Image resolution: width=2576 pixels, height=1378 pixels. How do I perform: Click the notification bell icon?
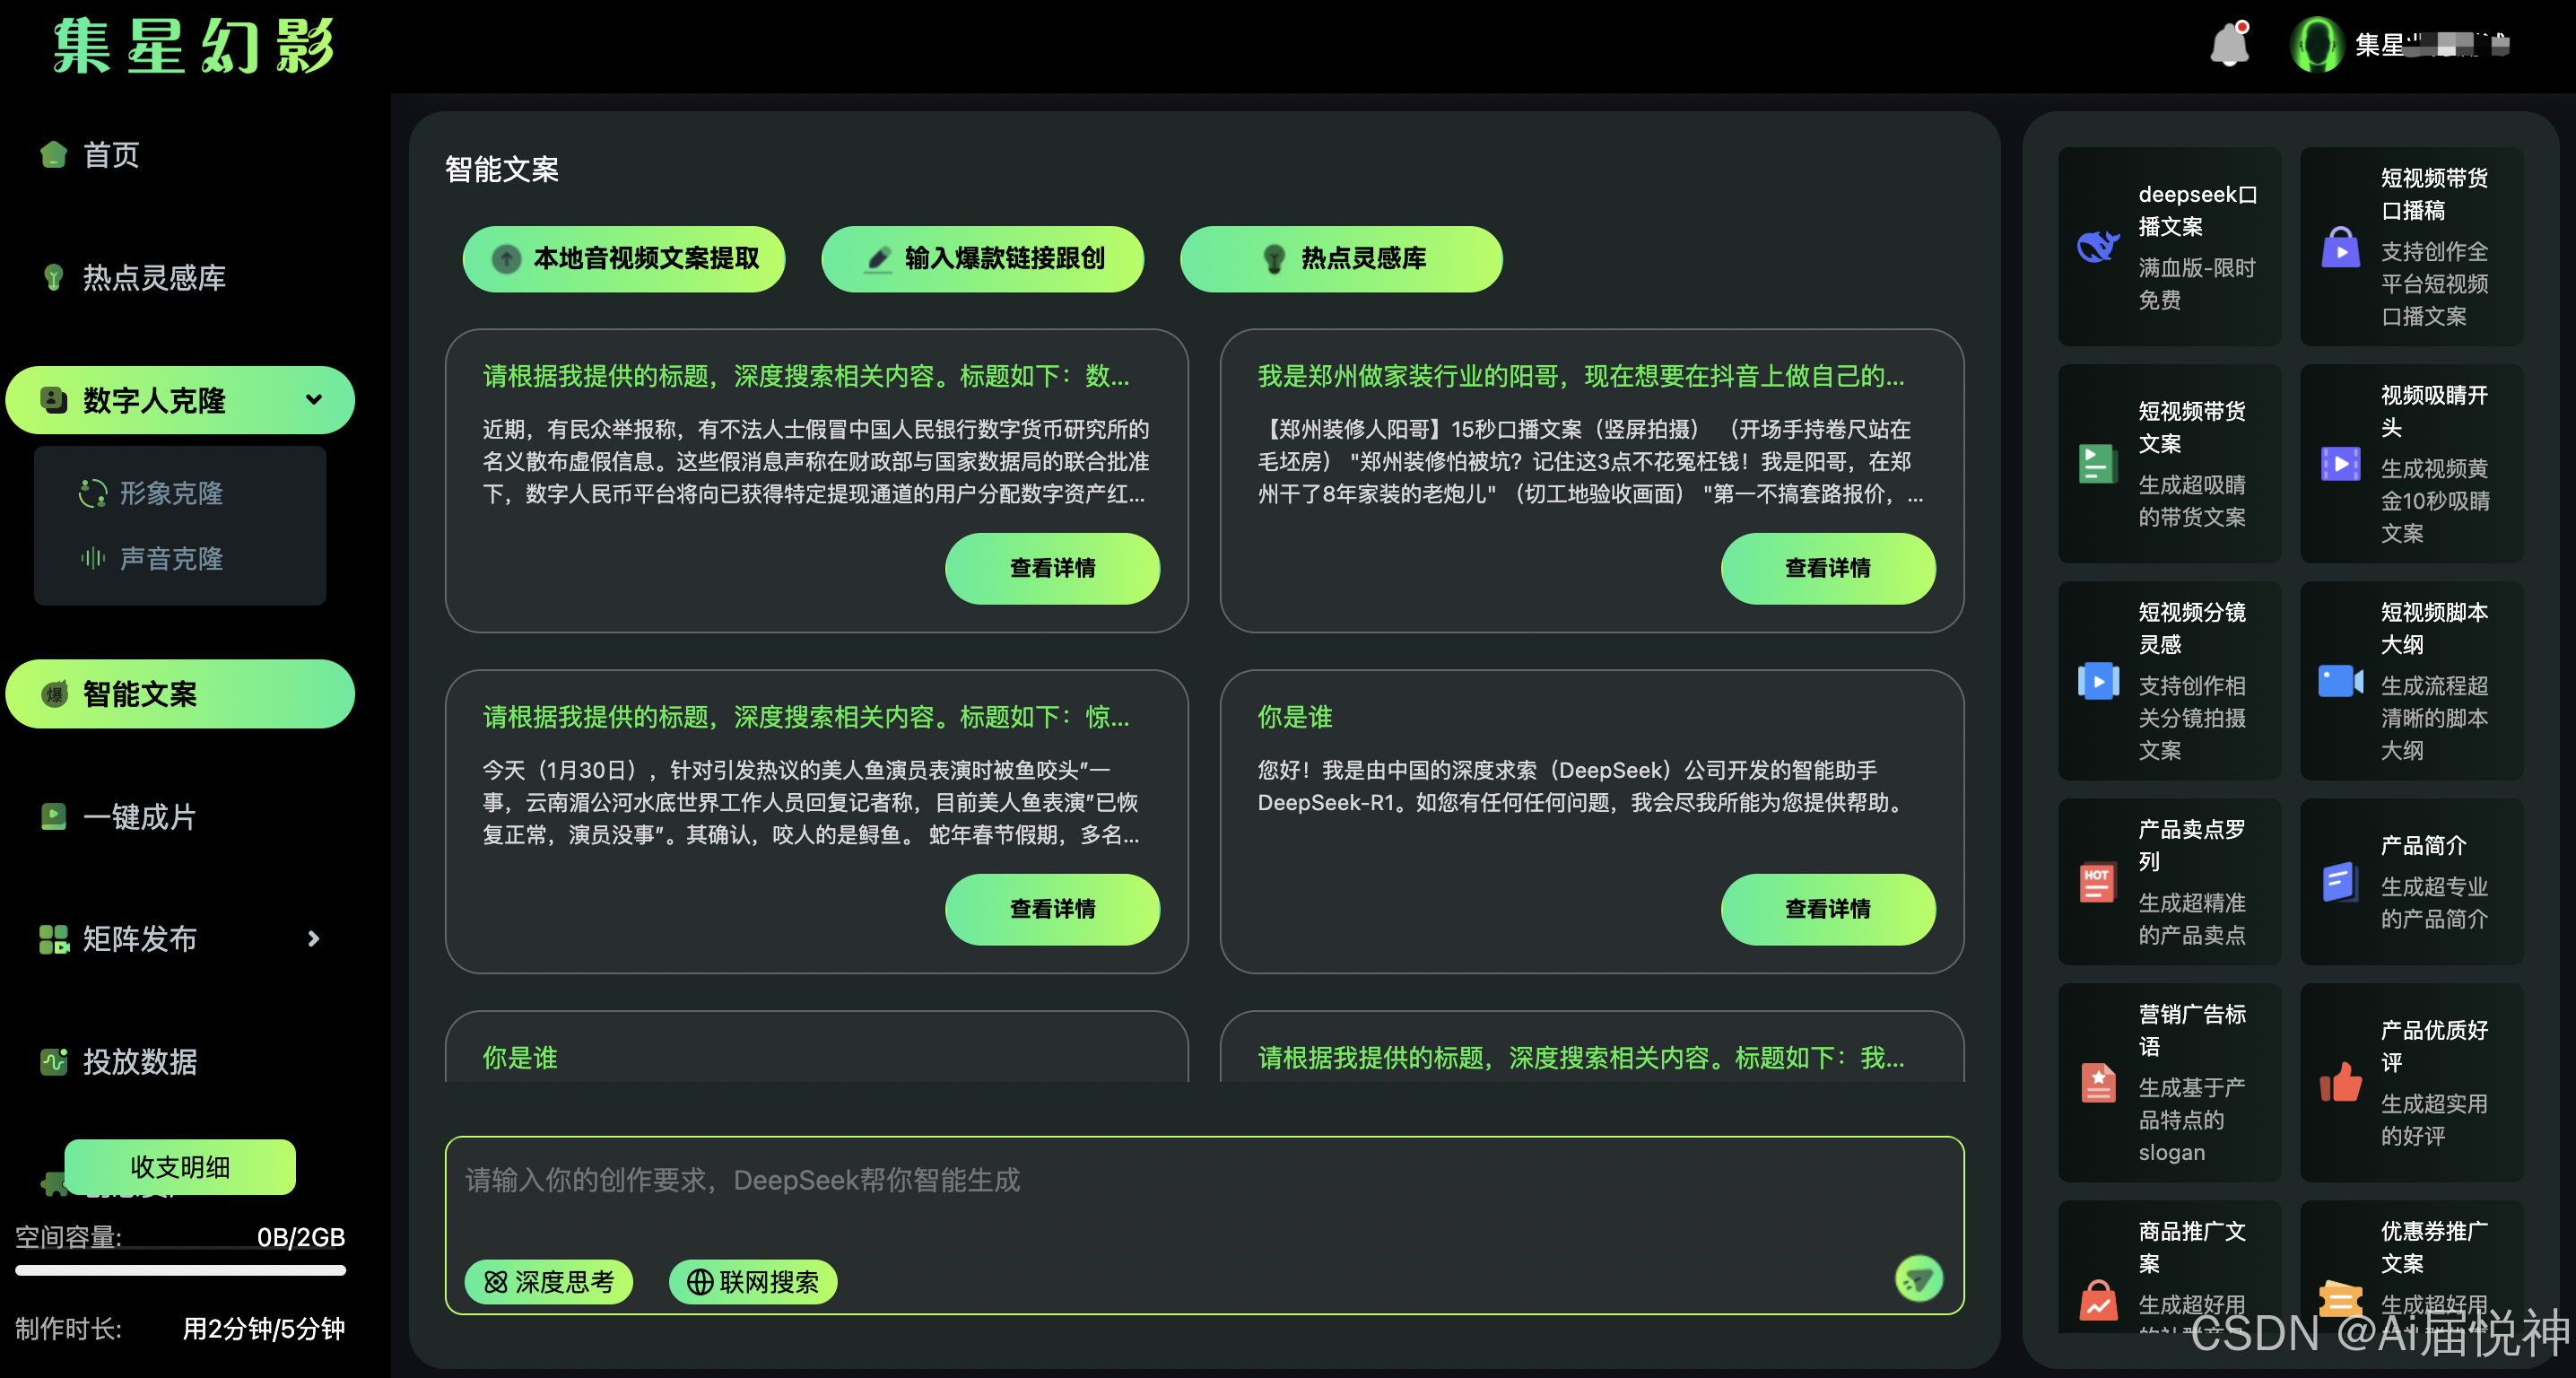point(2229,45)
